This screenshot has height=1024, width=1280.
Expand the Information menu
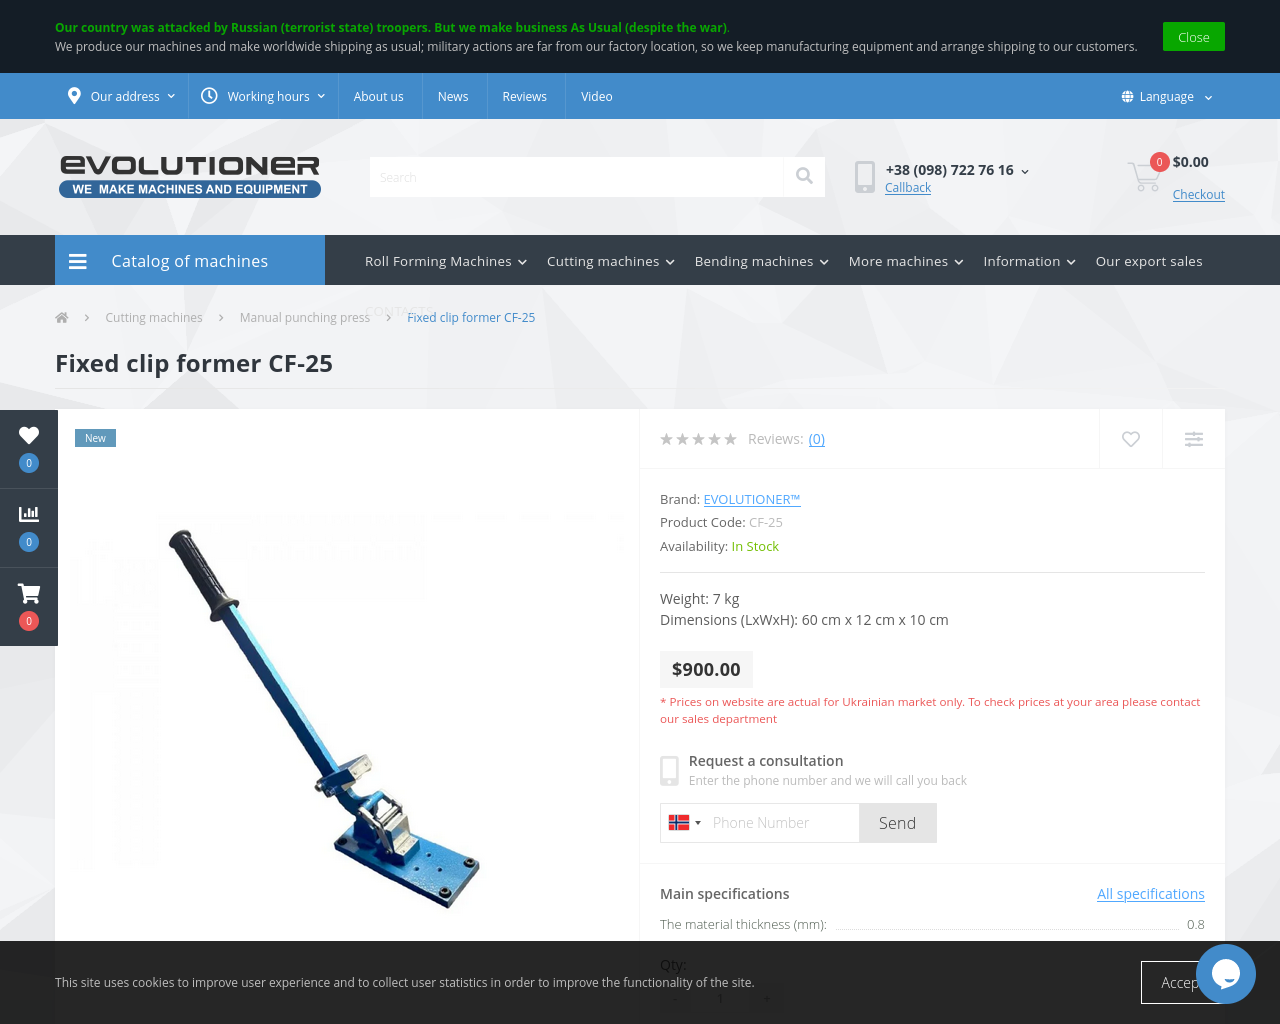tap(1029, 261)
